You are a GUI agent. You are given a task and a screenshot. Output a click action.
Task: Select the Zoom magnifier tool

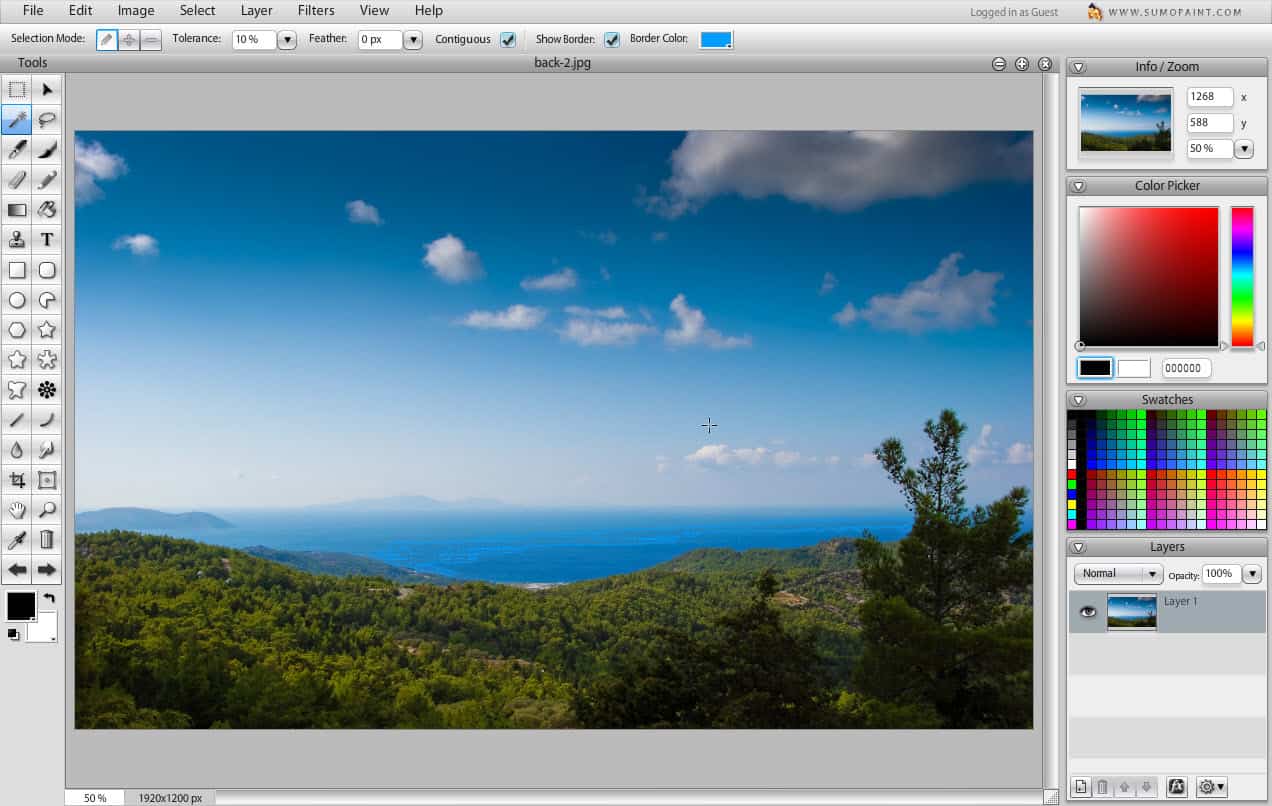coord(47,510)
